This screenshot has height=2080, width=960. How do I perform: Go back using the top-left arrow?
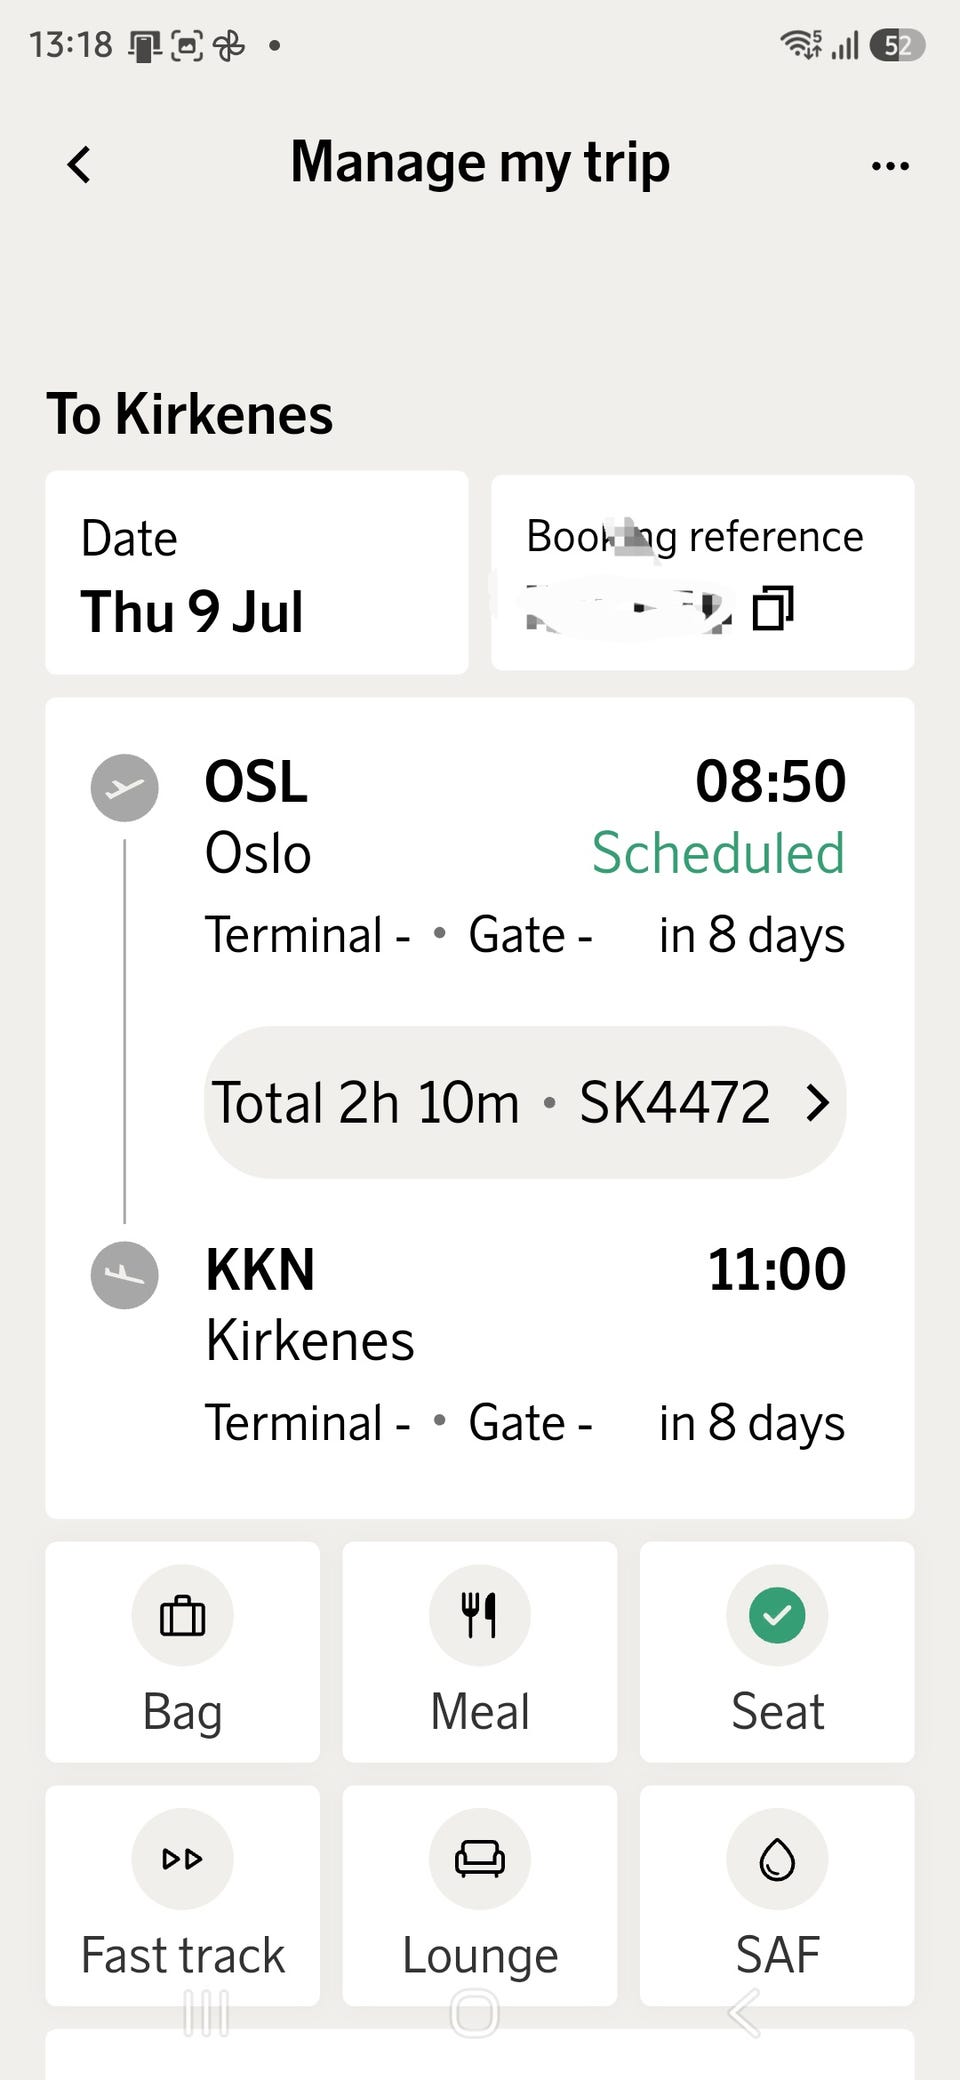79,165
